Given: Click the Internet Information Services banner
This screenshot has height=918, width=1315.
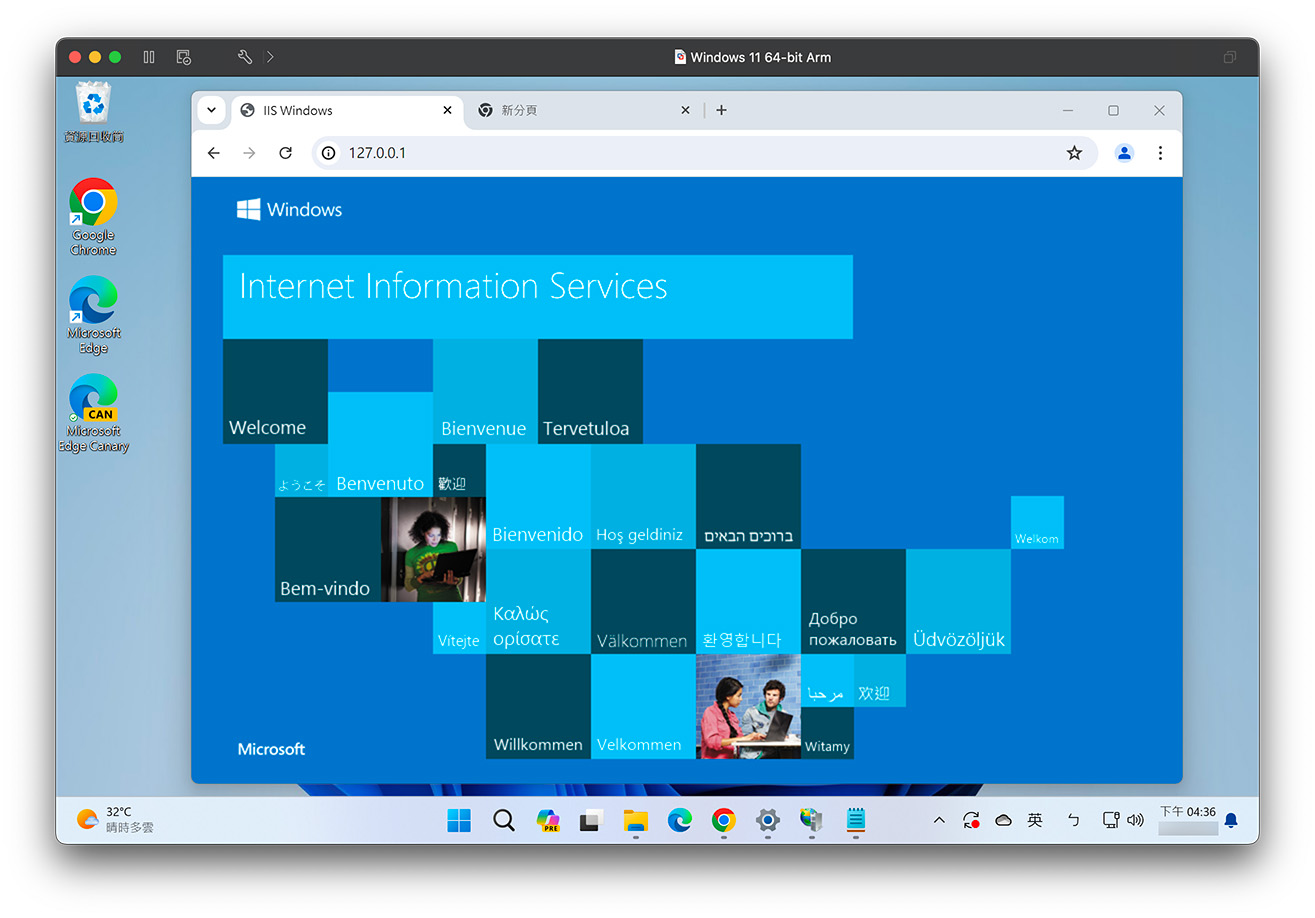Looking at the screenshot, I should [x=538, y=296].
